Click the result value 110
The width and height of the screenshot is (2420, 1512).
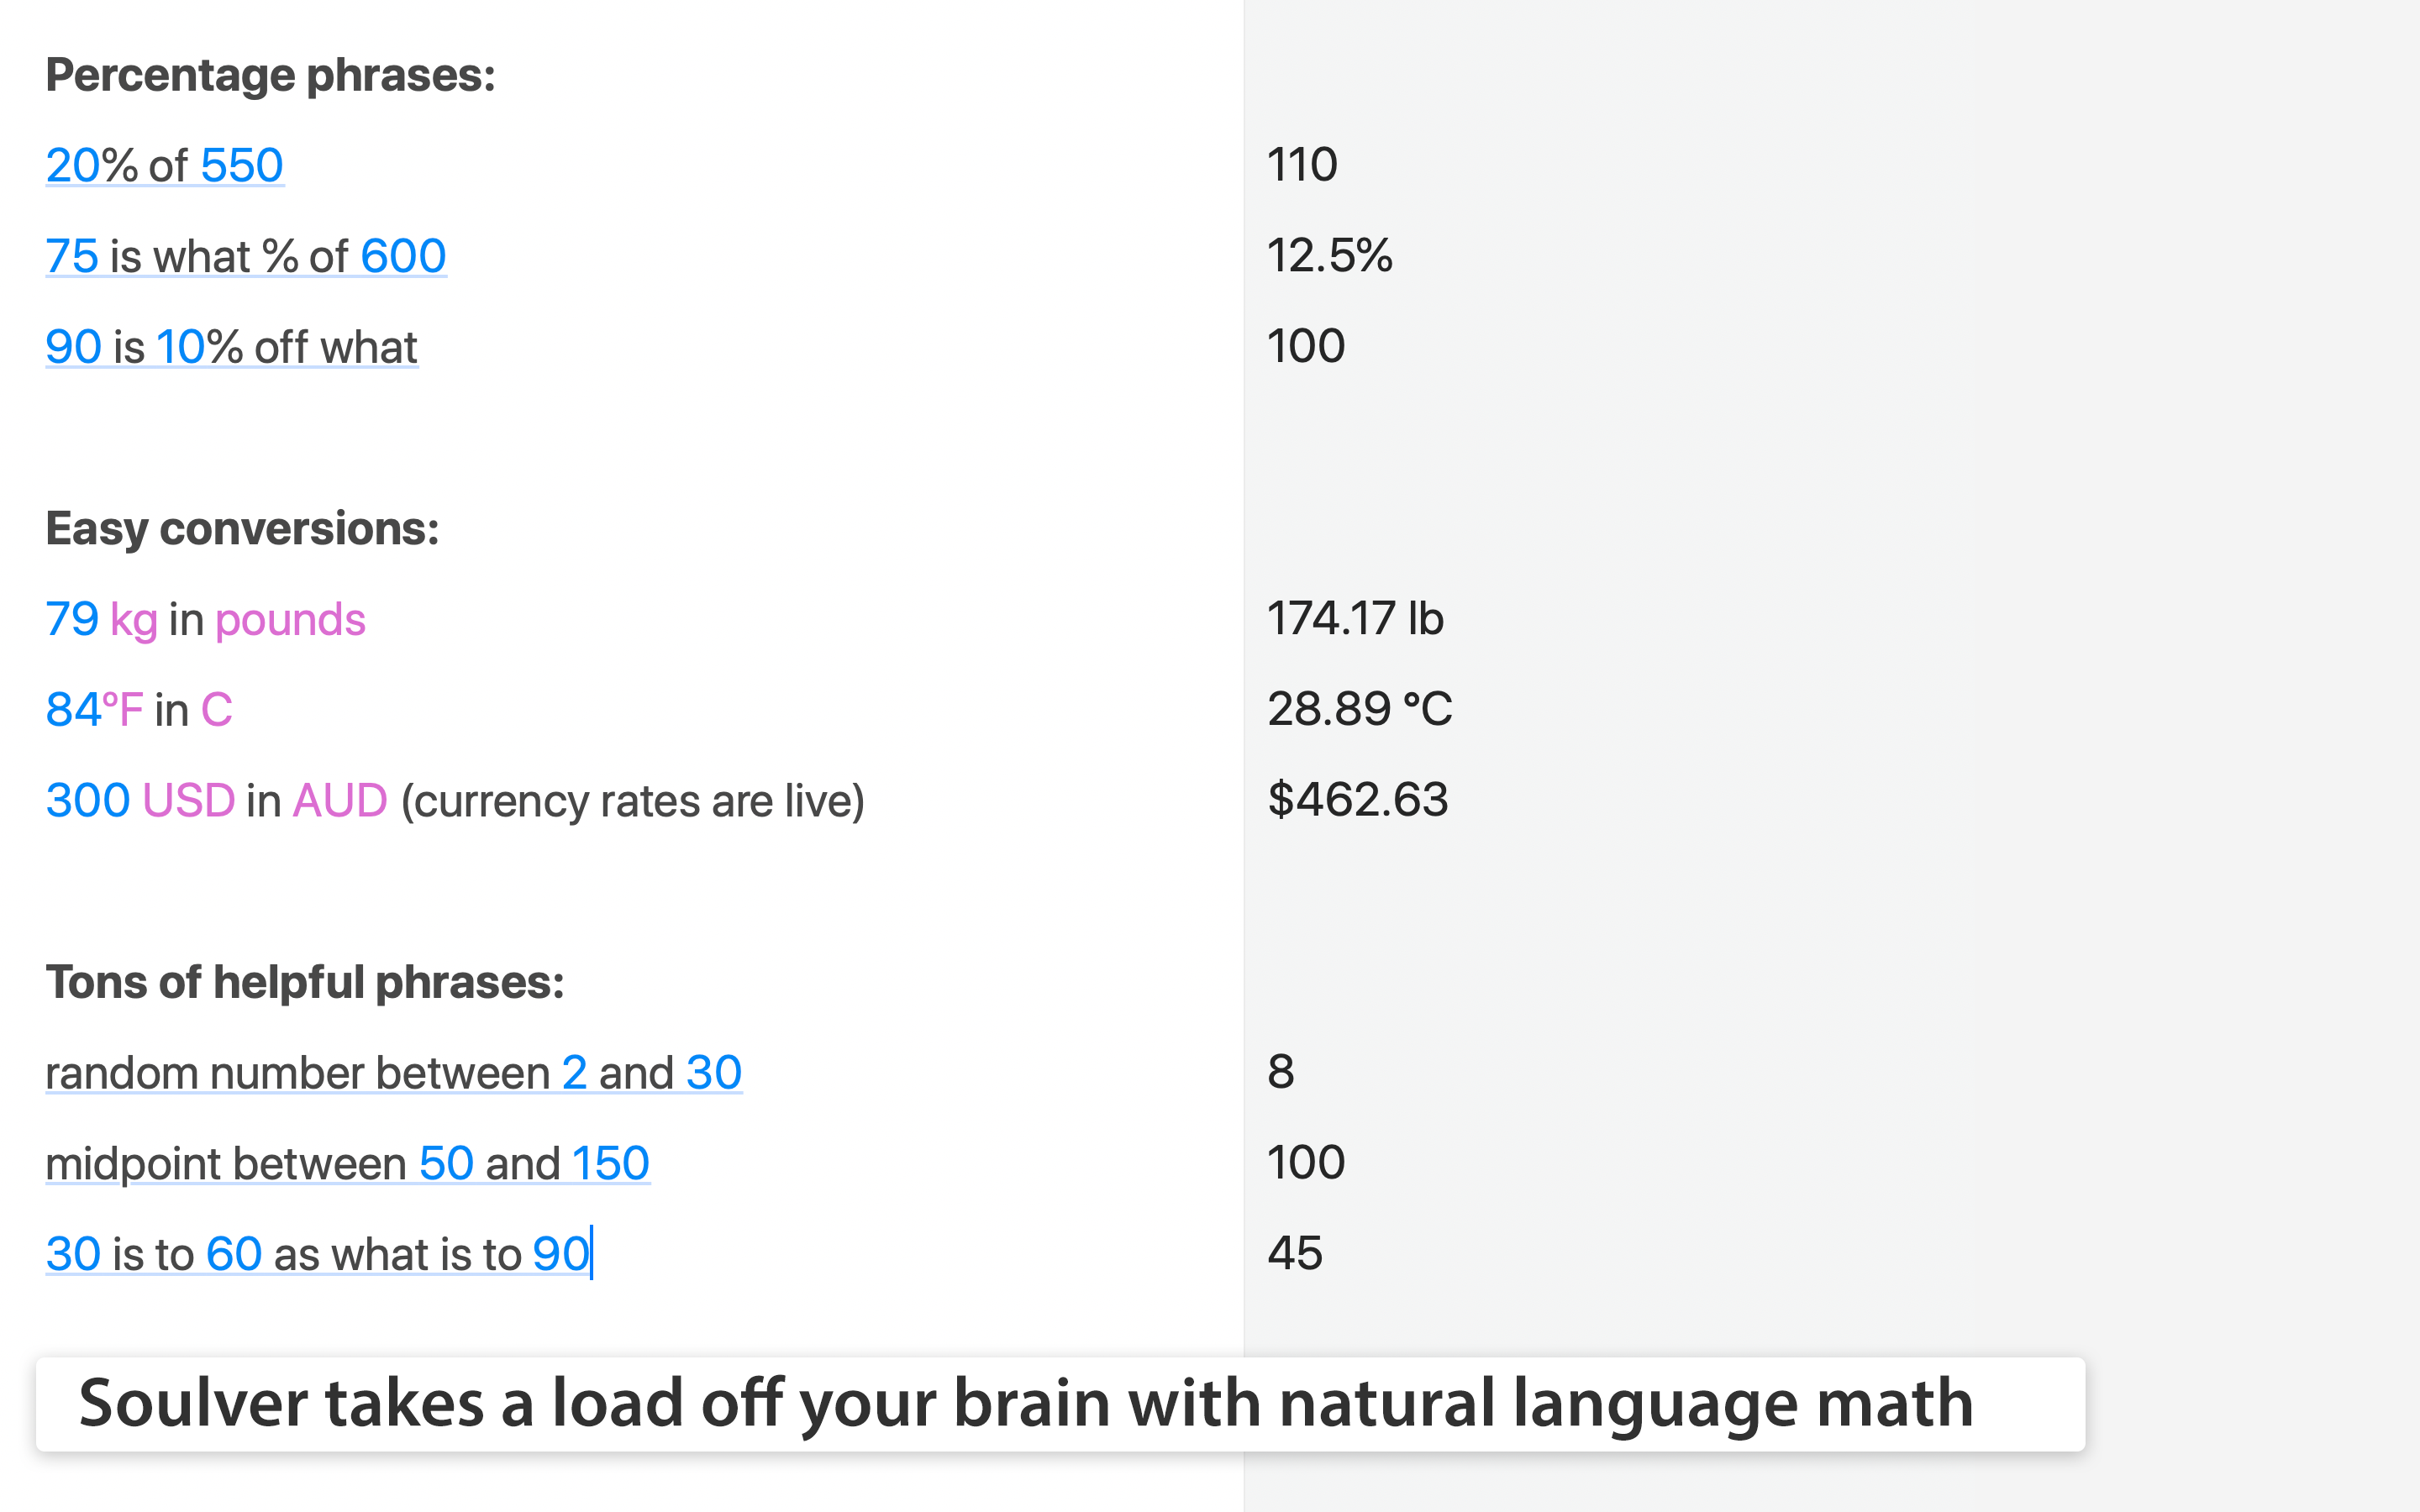tap(1302, 165)
